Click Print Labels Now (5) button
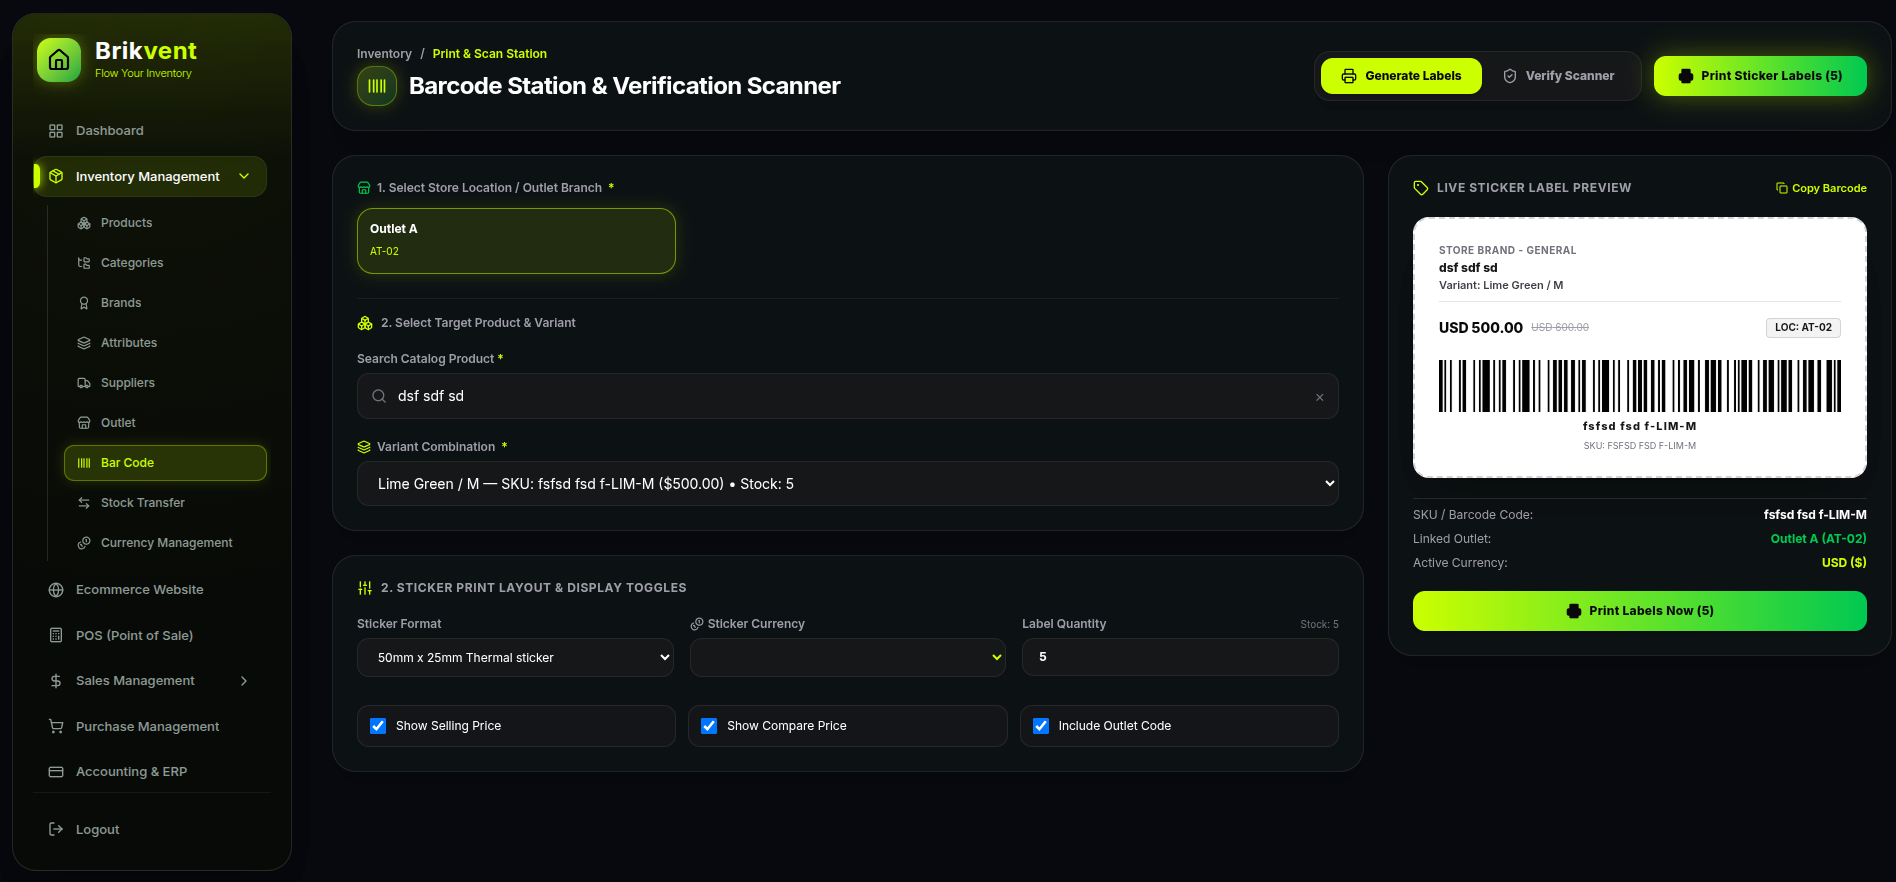The height and width of the screenshot is (882, 1896). (1640, 611)
